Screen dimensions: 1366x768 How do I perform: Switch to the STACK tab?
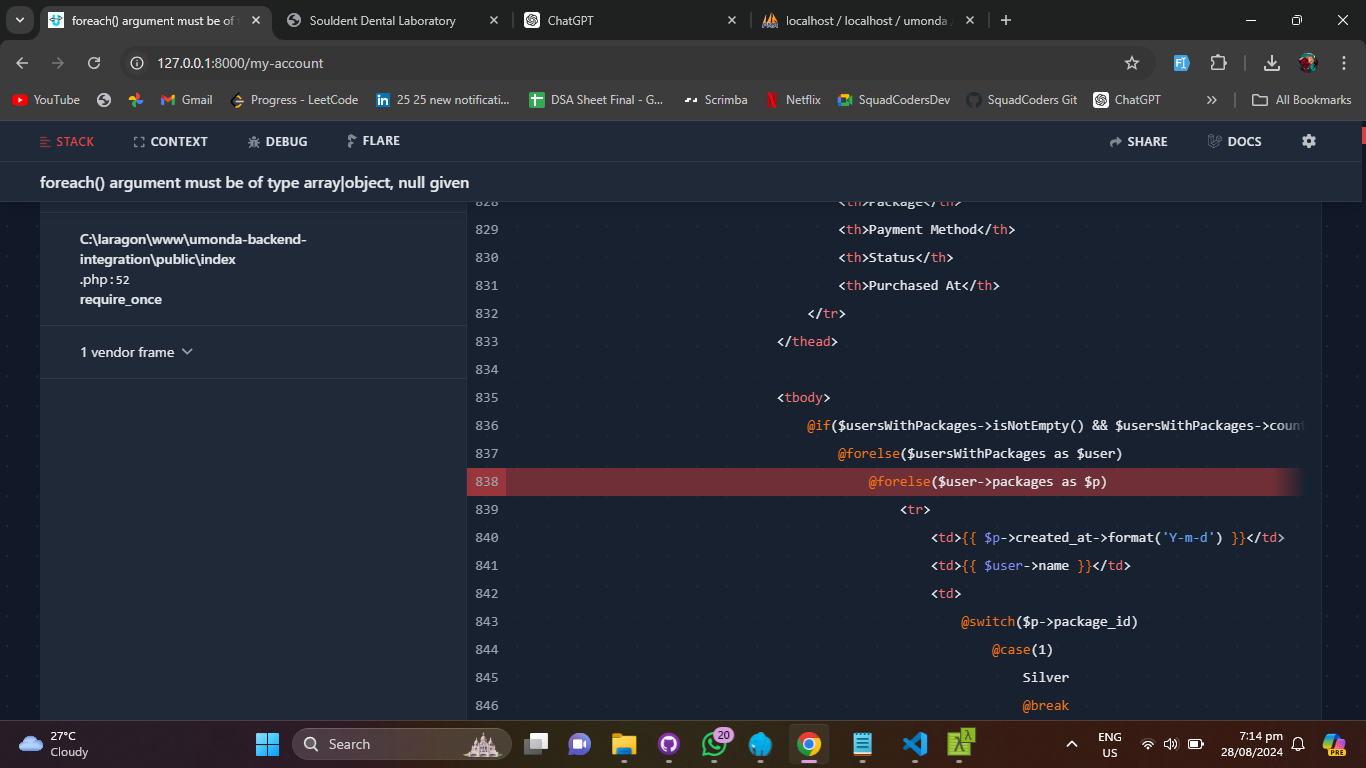pos(67,142)
